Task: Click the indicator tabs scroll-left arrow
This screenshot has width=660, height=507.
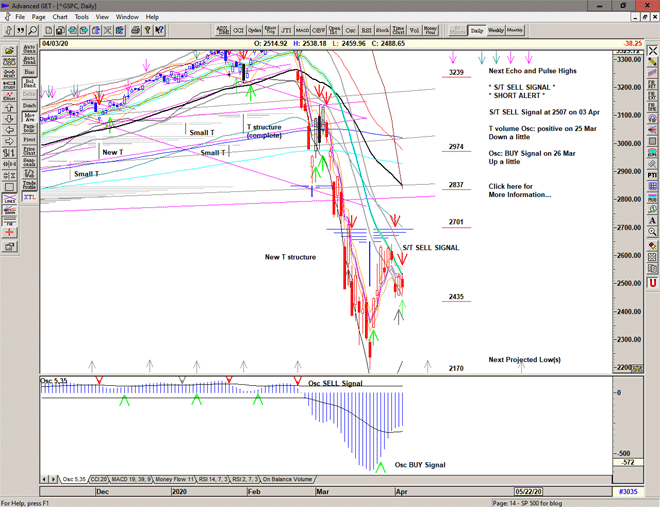Action: pyautogui.click(x=44, y=479)
